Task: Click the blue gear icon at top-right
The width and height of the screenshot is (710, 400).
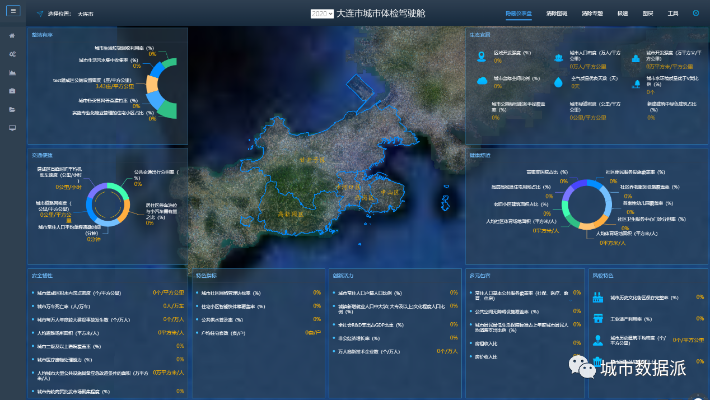Action: pyautogui.click(x=696, y=14)
